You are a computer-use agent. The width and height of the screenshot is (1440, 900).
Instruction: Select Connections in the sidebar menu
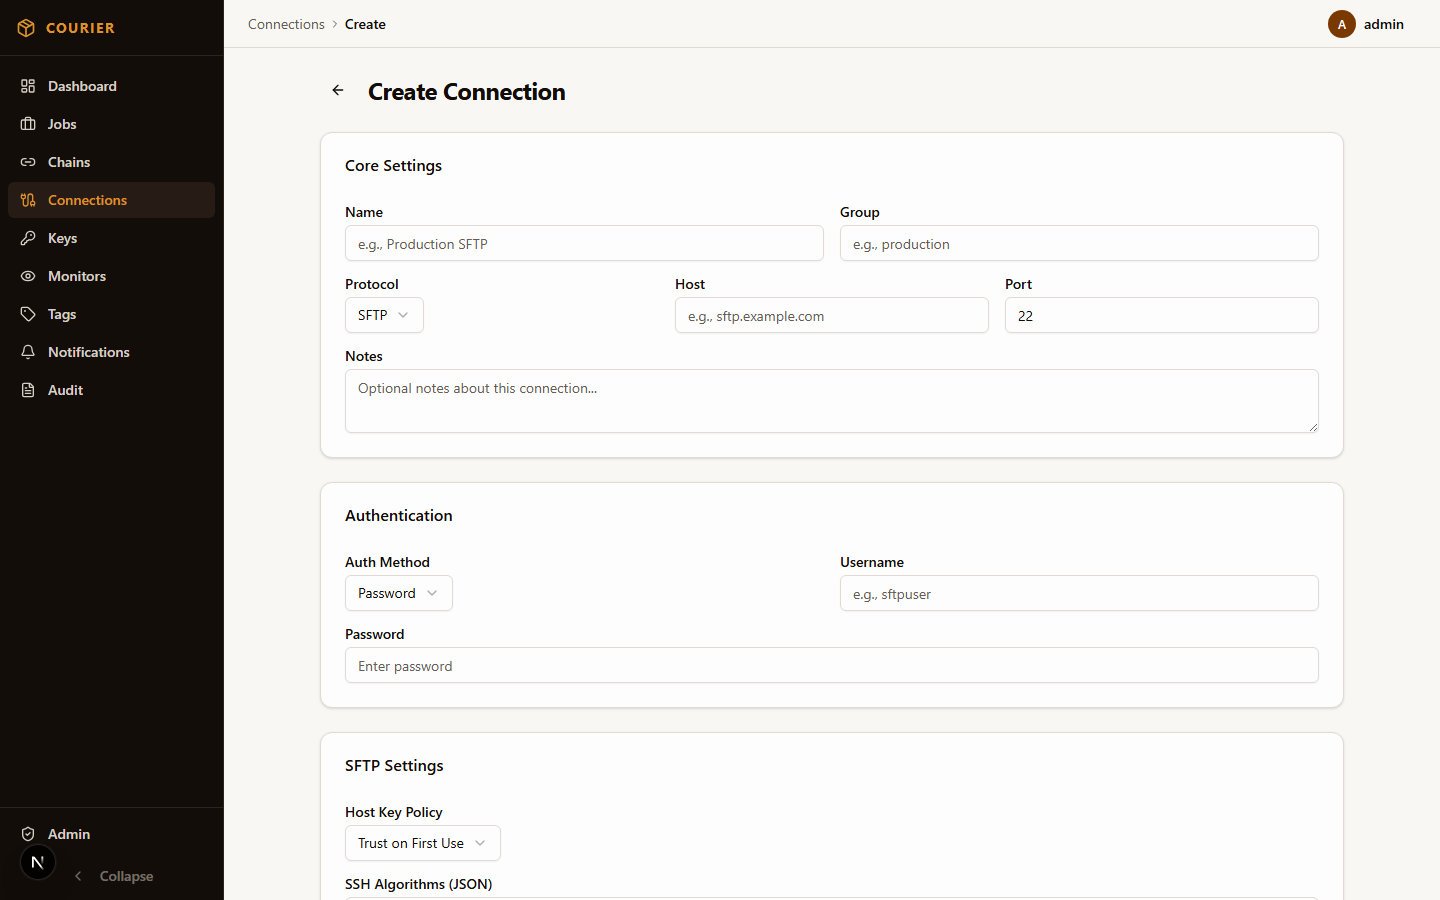click(x=87, y=200)
